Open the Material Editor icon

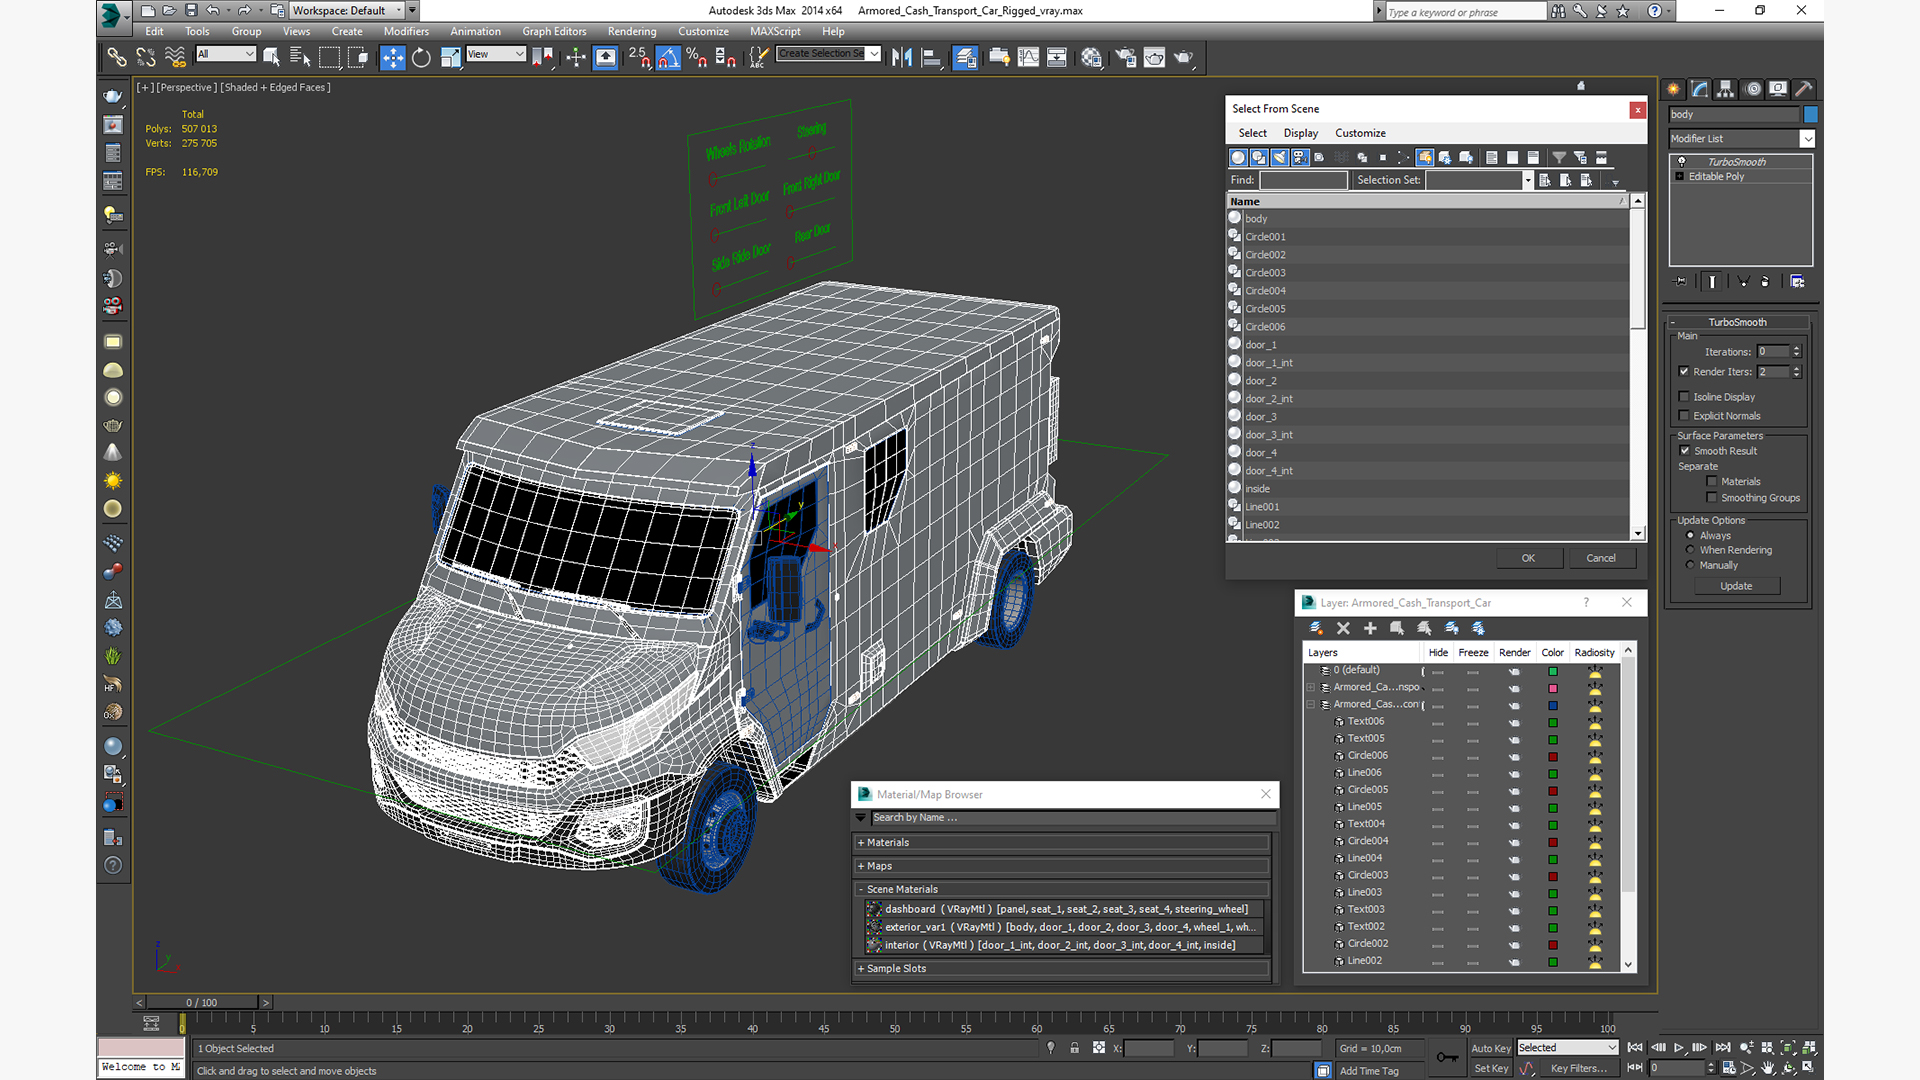click(1091, 58)
